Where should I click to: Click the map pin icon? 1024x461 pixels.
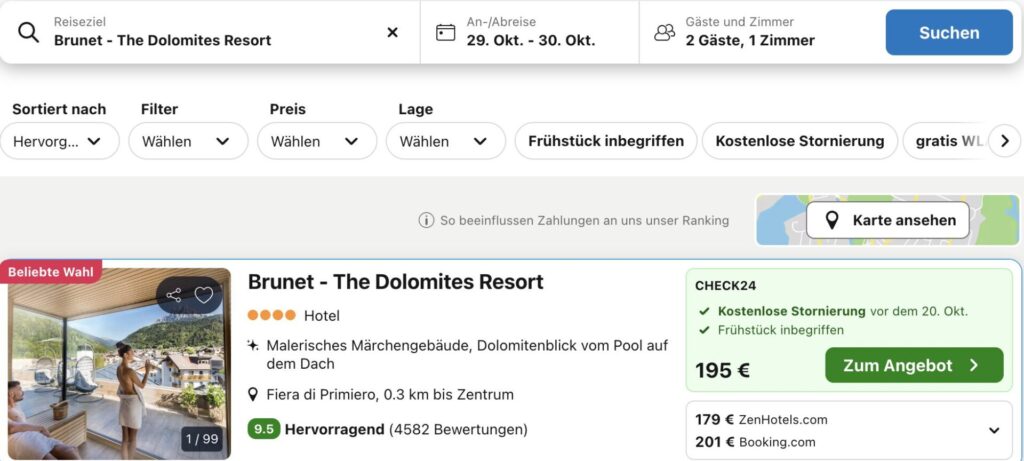[x=831, y=220]
